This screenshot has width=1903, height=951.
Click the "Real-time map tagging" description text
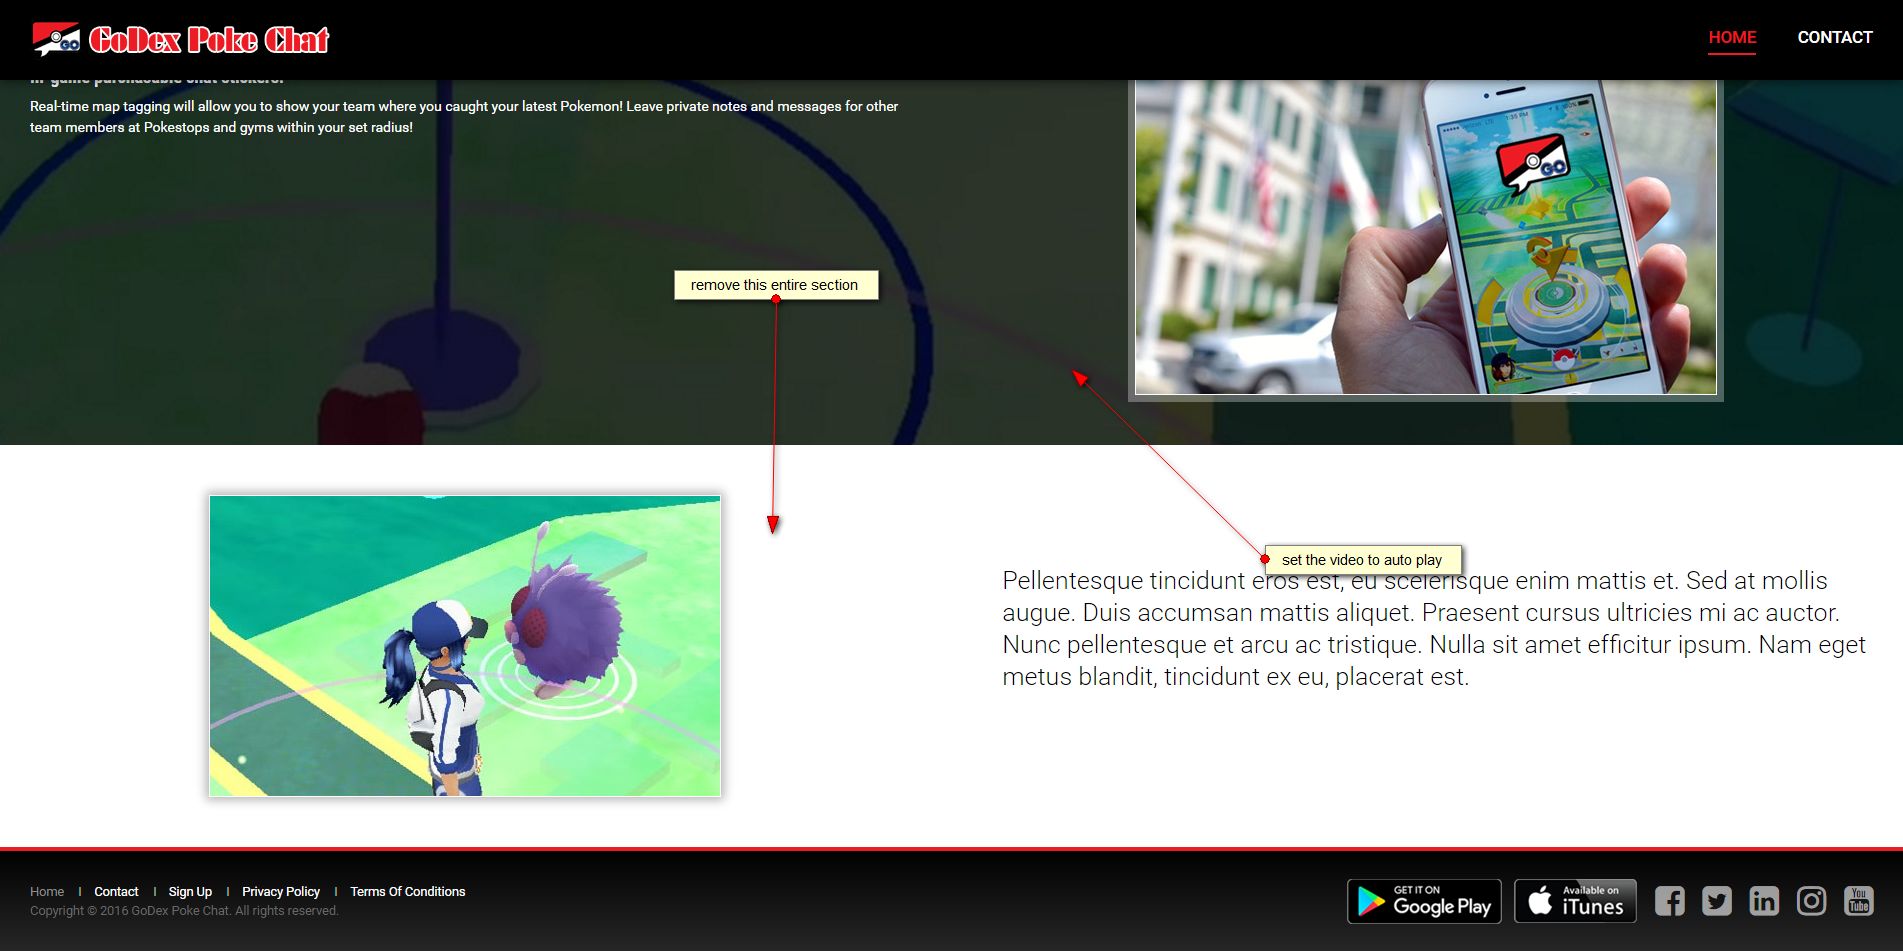point(464,117)
